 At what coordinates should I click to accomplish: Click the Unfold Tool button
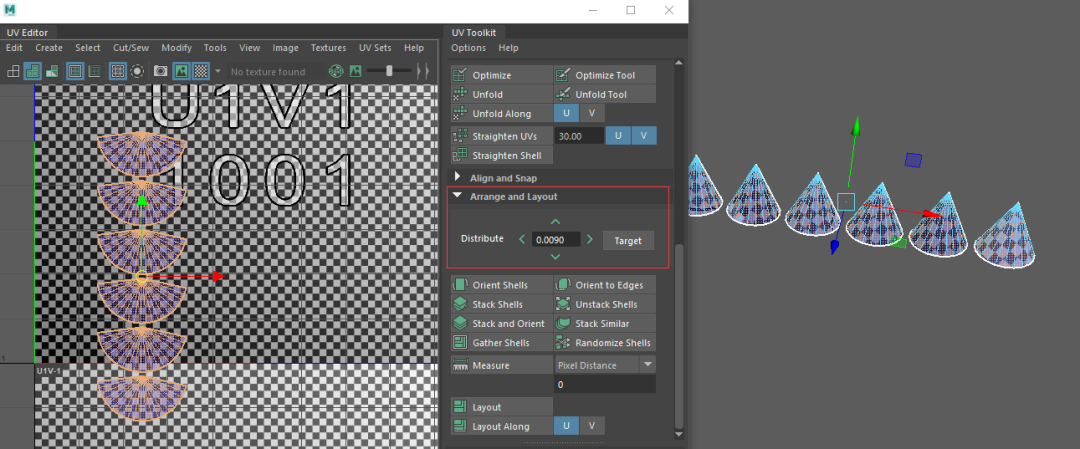point(605,94)
